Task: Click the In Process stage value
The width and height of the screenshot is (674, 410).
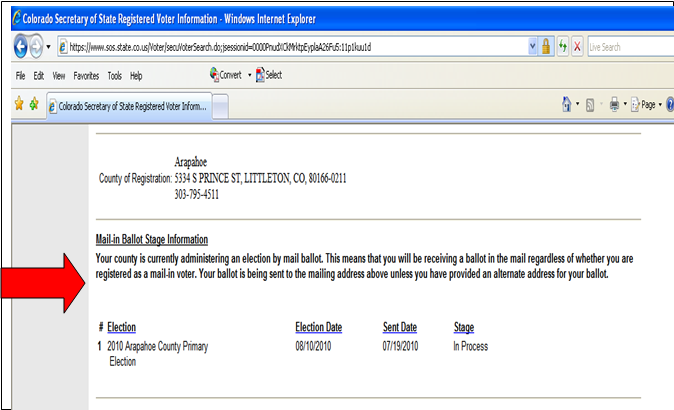Action: (x=471, y=346)
